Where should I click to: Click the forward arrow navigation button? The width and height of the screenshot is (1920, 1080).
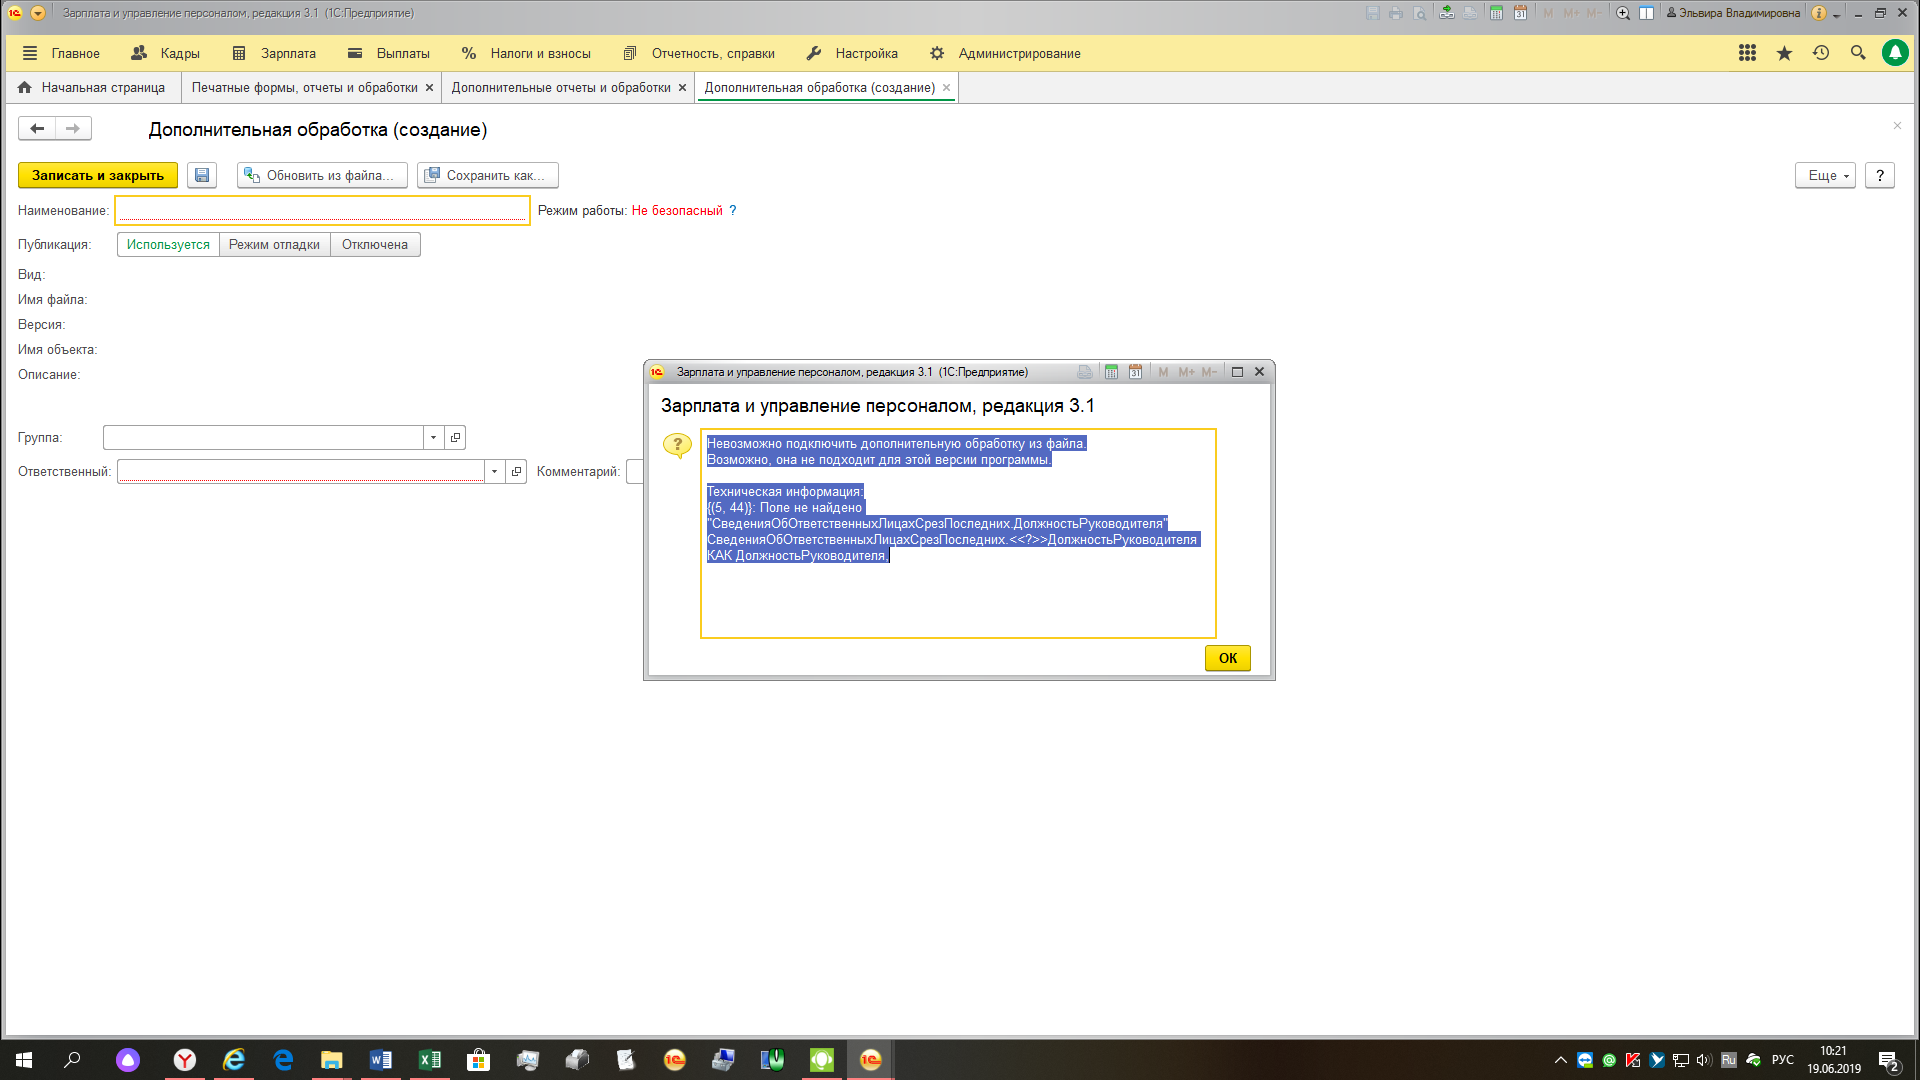click(73, 128)
